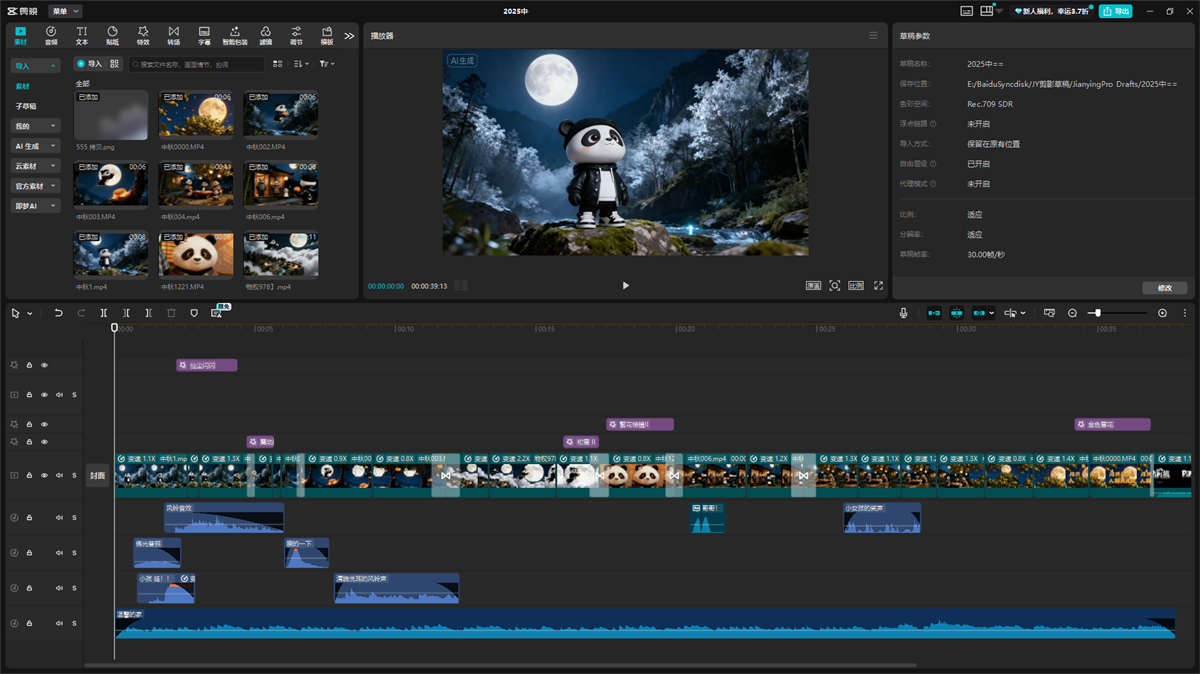Open the 新人福利 promotion link
Viewport: 1200px width, 674px height.
pos(1052,11)
